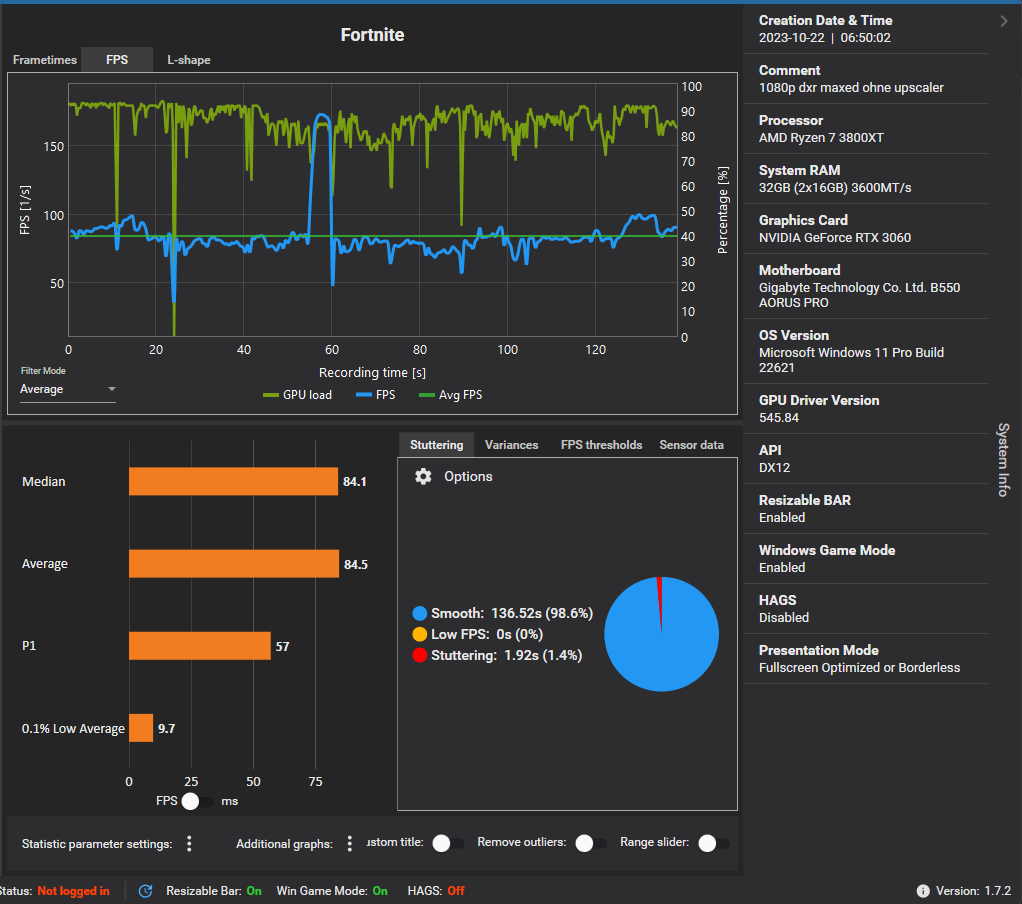Open the FPS thresholds tab
Viewport: 1022px width, 904px height.
[601, 445]
